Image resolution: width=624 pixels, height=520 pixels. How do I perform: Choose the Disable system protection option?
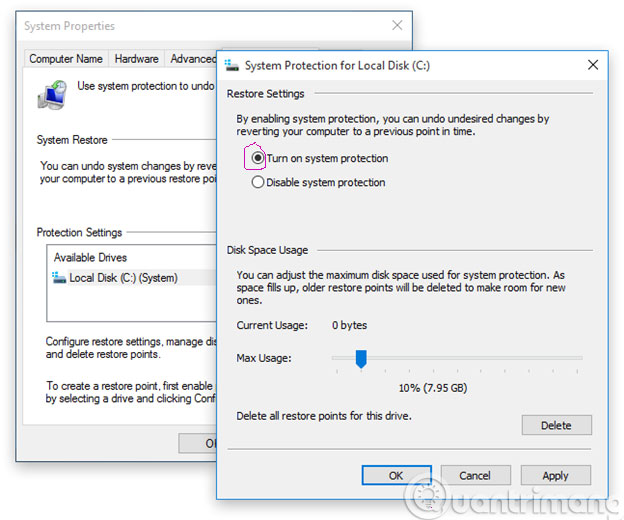258,183
